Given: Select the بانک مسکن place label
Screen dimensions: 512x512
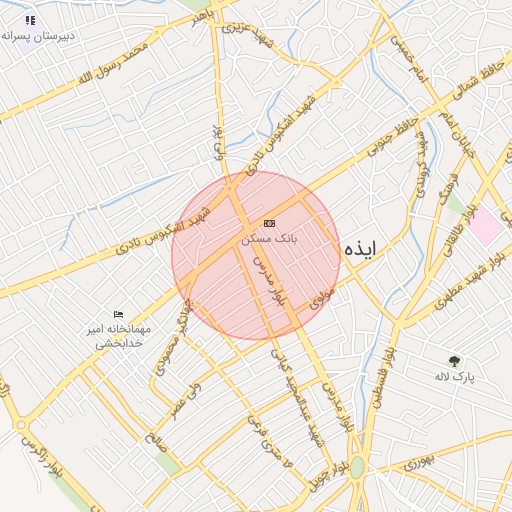Looking at the screenshot, I should (x=269, y=238).
